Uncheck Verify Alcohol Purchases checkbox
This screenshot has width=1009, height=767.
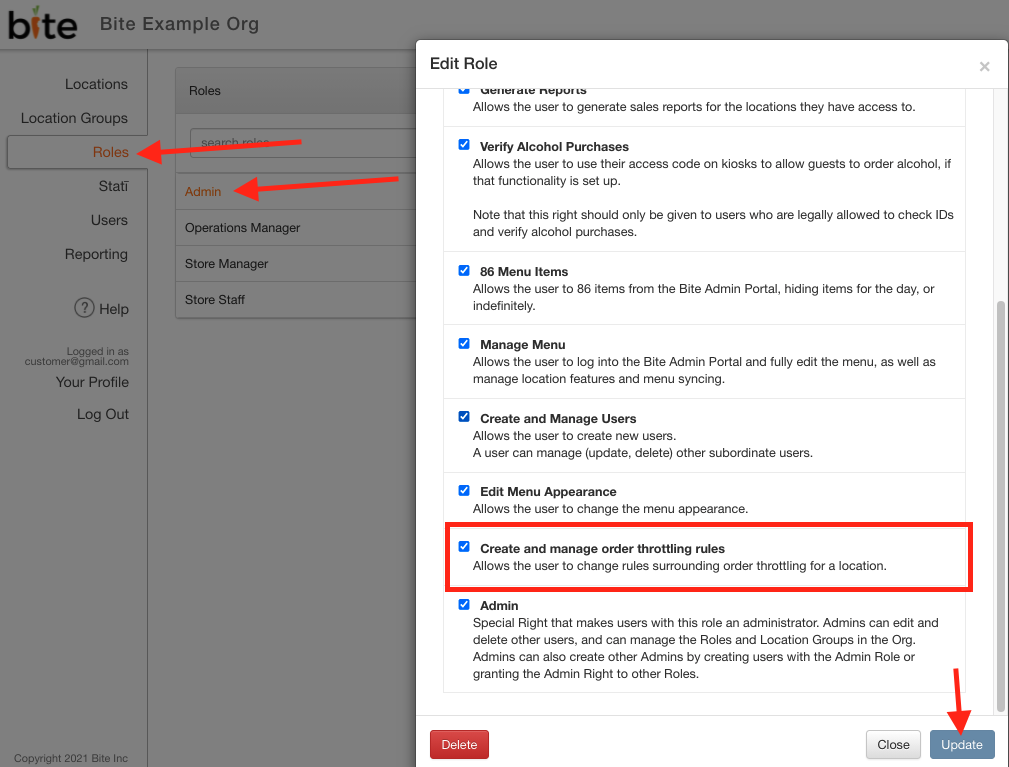click(x=464, y=145)
